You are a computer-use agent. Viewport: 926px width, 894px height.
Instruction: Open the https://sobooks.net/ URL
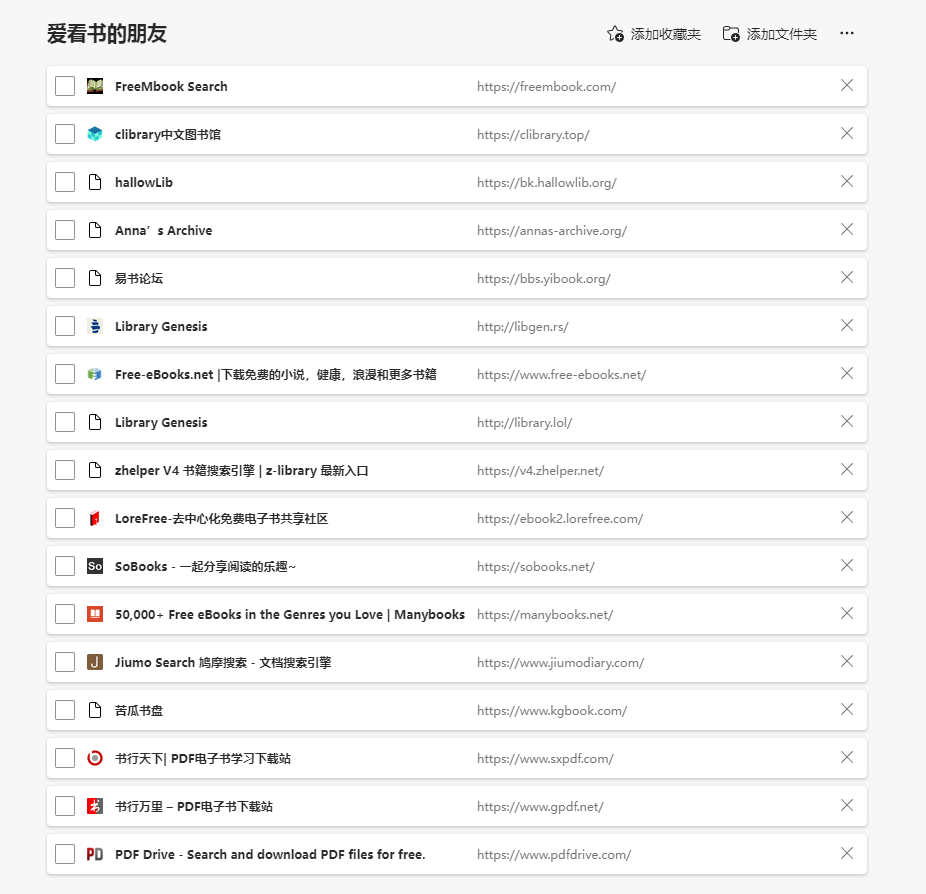click(x=536, y=567)
